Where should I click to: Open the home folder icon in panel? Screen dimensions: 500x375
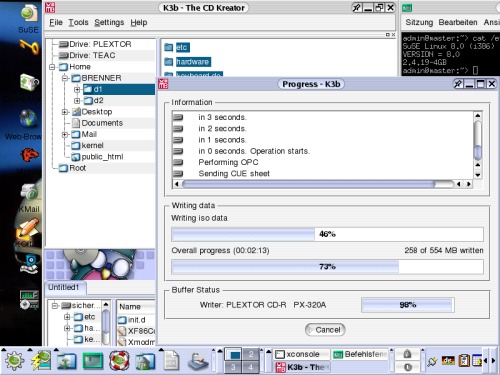point(145,361)
